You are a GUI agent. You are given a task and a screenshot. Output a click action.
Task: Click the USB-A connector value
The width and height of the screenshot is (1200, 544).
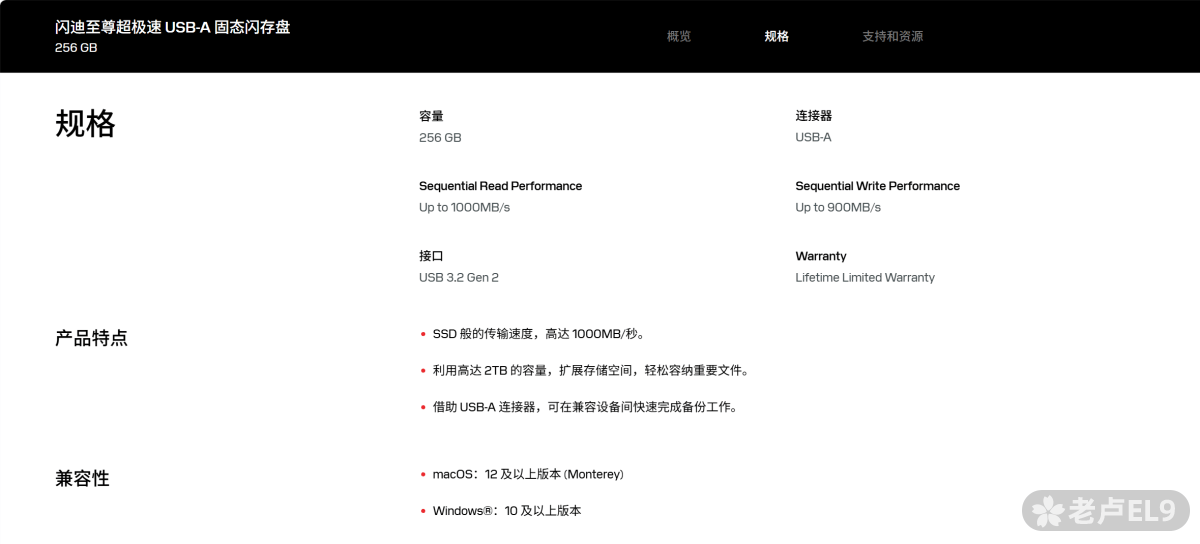coord(813,137)
